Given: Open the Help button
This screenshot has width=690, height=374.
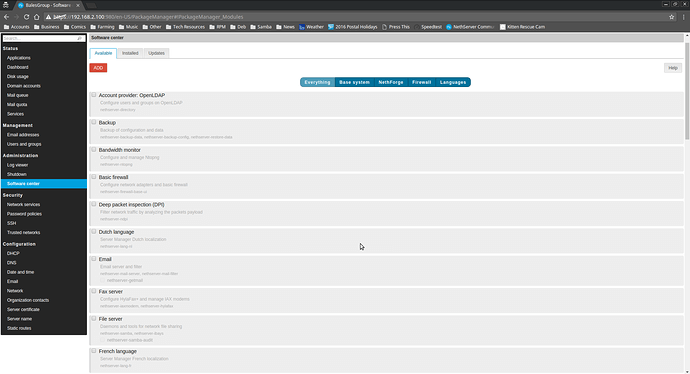Looking at the screenshot, I should (673, 68).
